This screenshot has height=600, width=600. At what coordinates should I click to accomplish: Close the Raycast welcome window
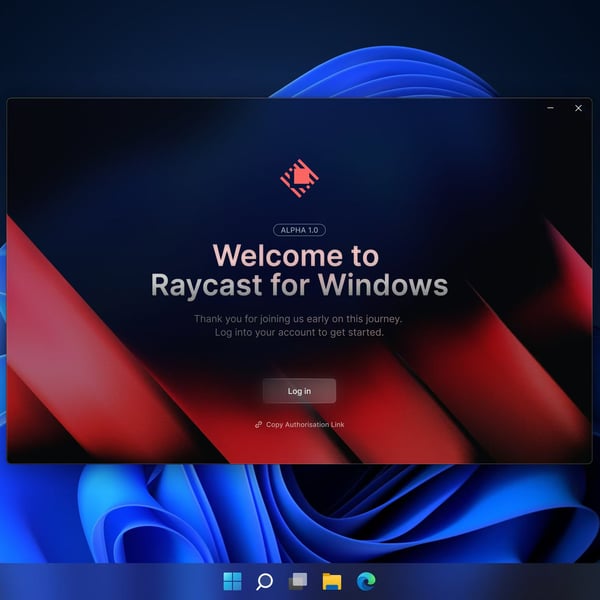pyautogui.click(x=578, y=108)
